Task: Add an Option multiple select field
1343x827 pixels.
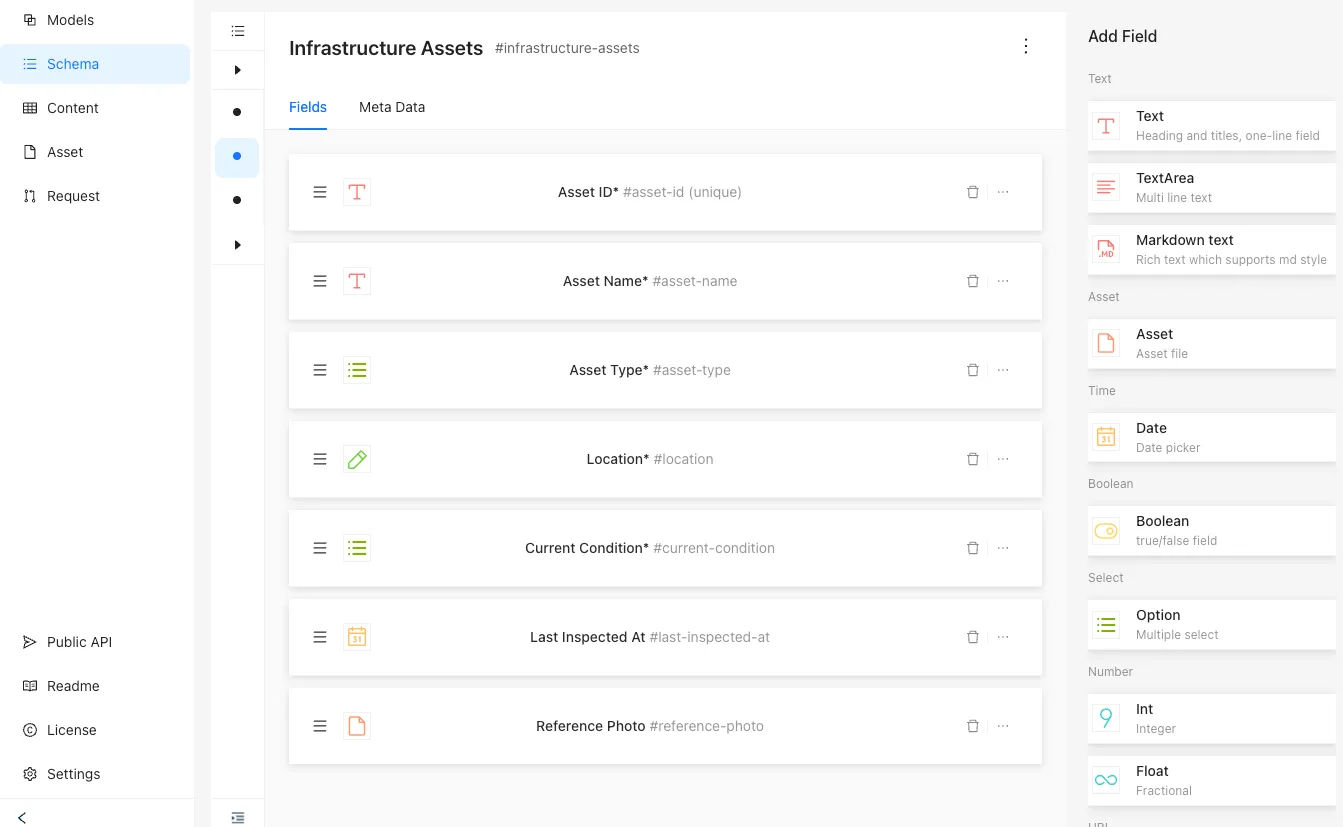Action: 1212,625
